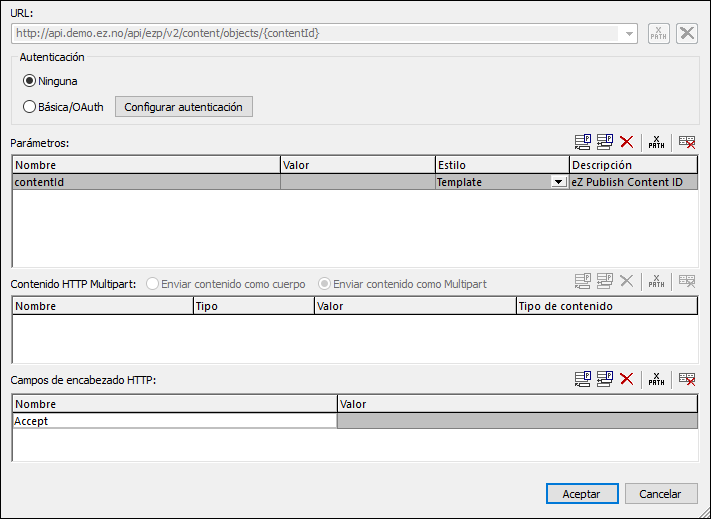The width and height of the screenshot is (711, 519).
Task: Delete HTTP header field with red X
Action: point(626,379)
